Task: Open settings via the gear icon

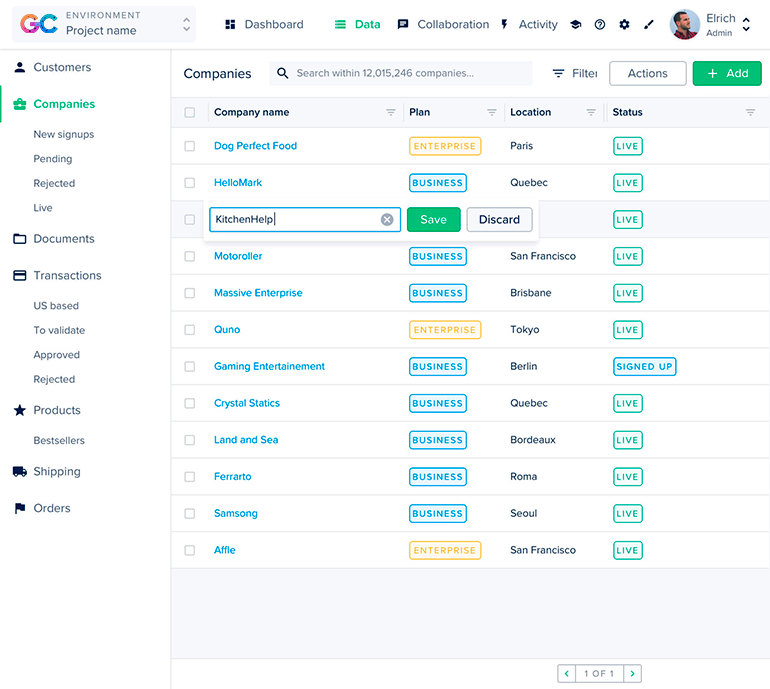Action: click(625, 25)
